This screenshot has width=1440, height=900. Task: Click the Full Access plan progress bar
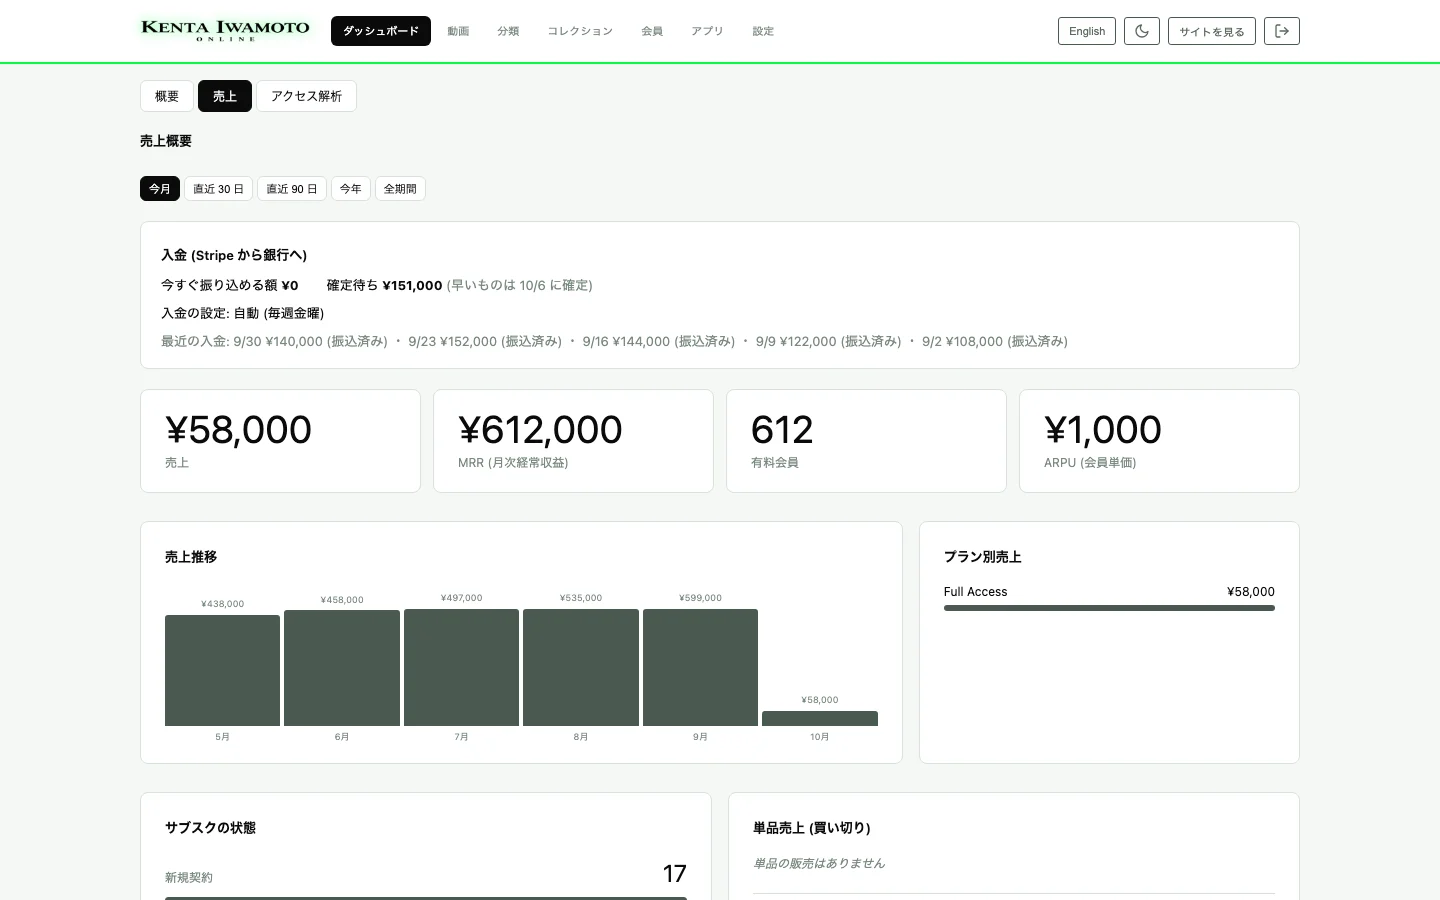click(1109, 608)
